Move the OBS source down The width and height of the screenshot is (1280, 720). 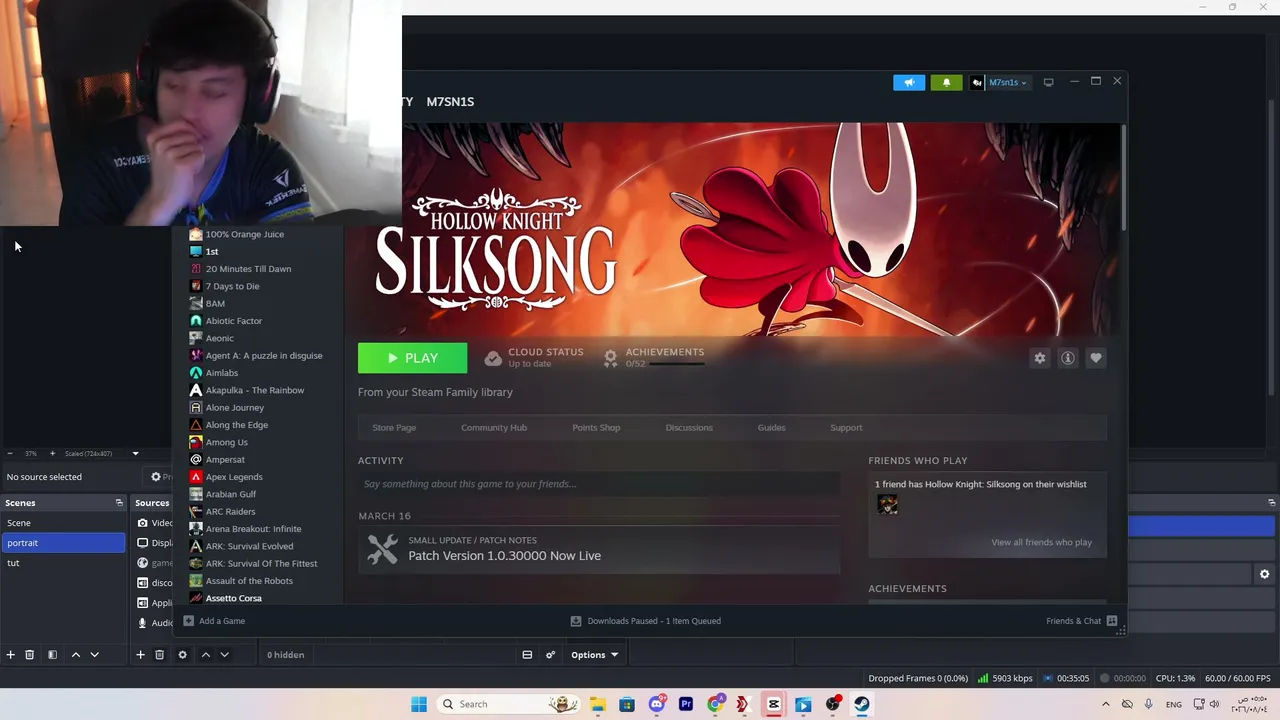click(224, 655)
